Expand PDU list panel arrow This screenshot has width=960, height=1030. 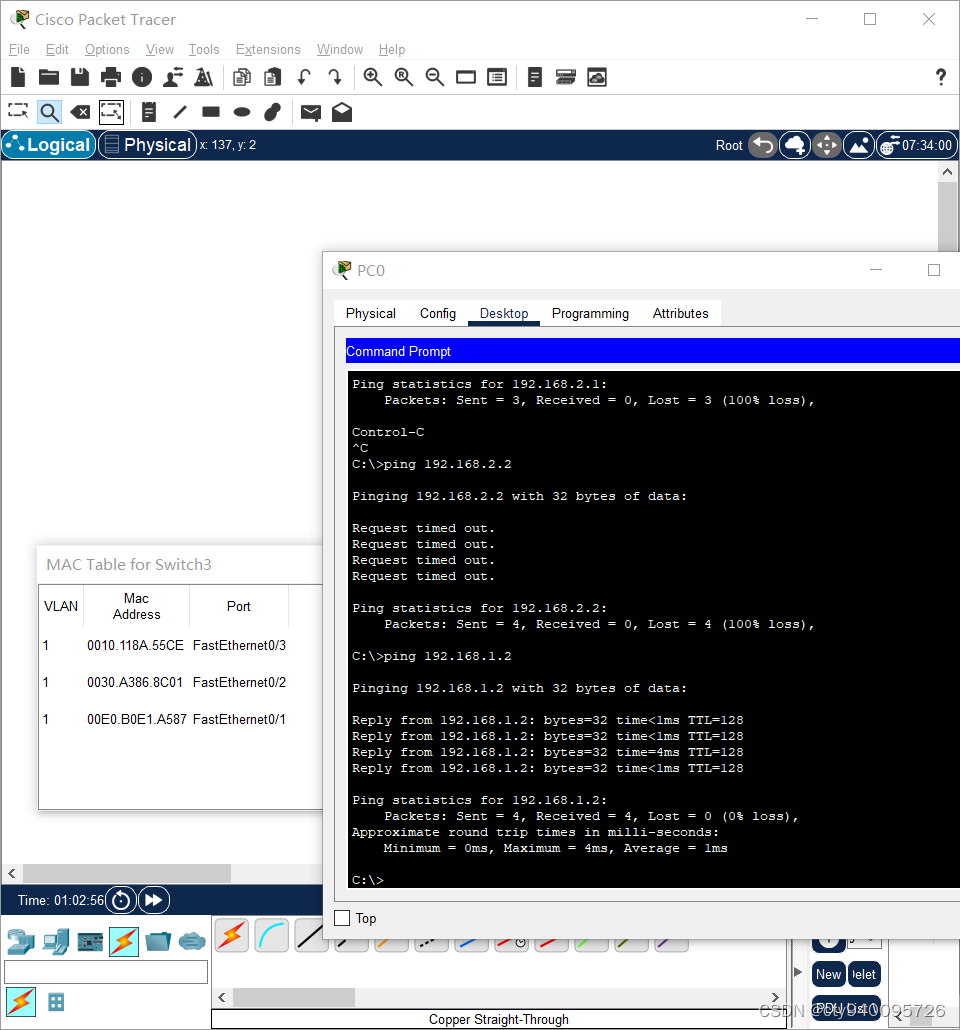pyautogui.click(x=798, y=972)
